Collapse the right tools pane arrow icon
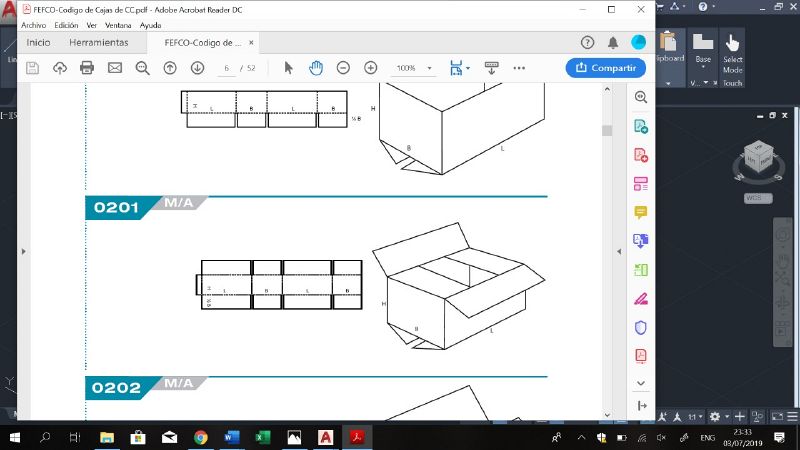The width and height of the screenshot is (800, 450). coord(642,406)
